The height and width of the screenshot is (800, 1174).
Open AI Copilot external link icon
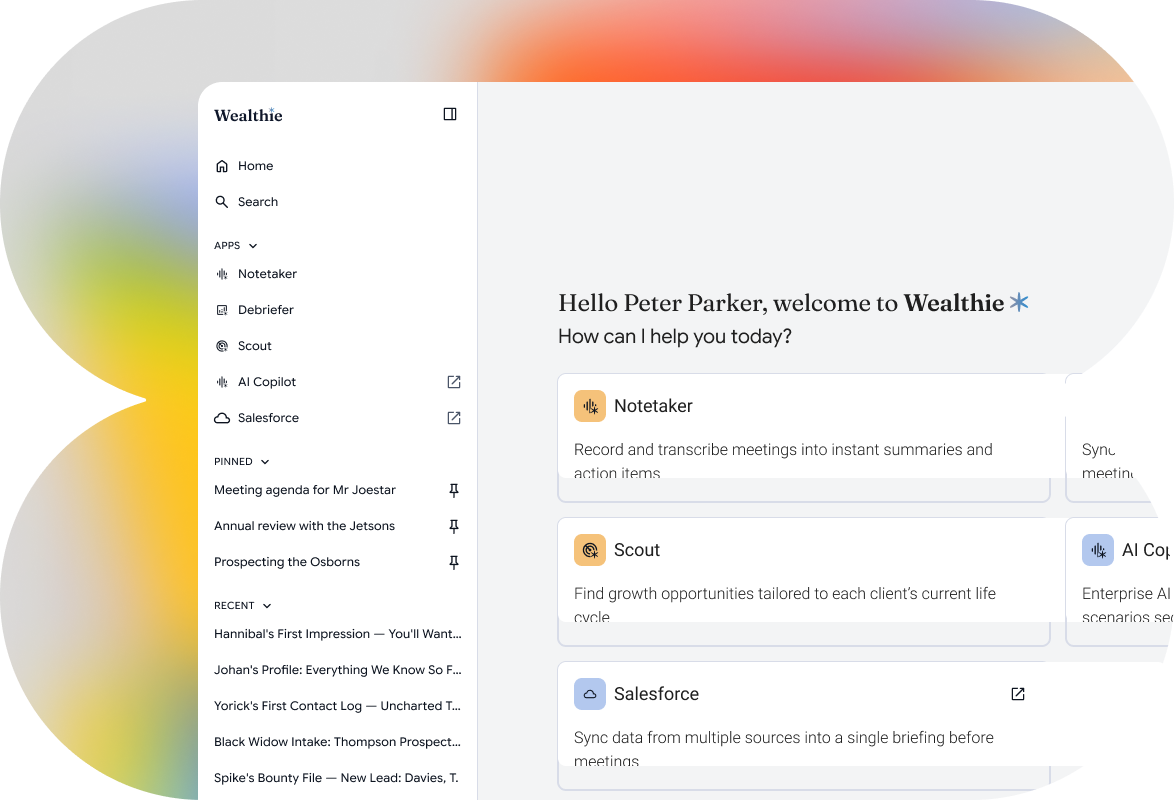coord(454,382)
